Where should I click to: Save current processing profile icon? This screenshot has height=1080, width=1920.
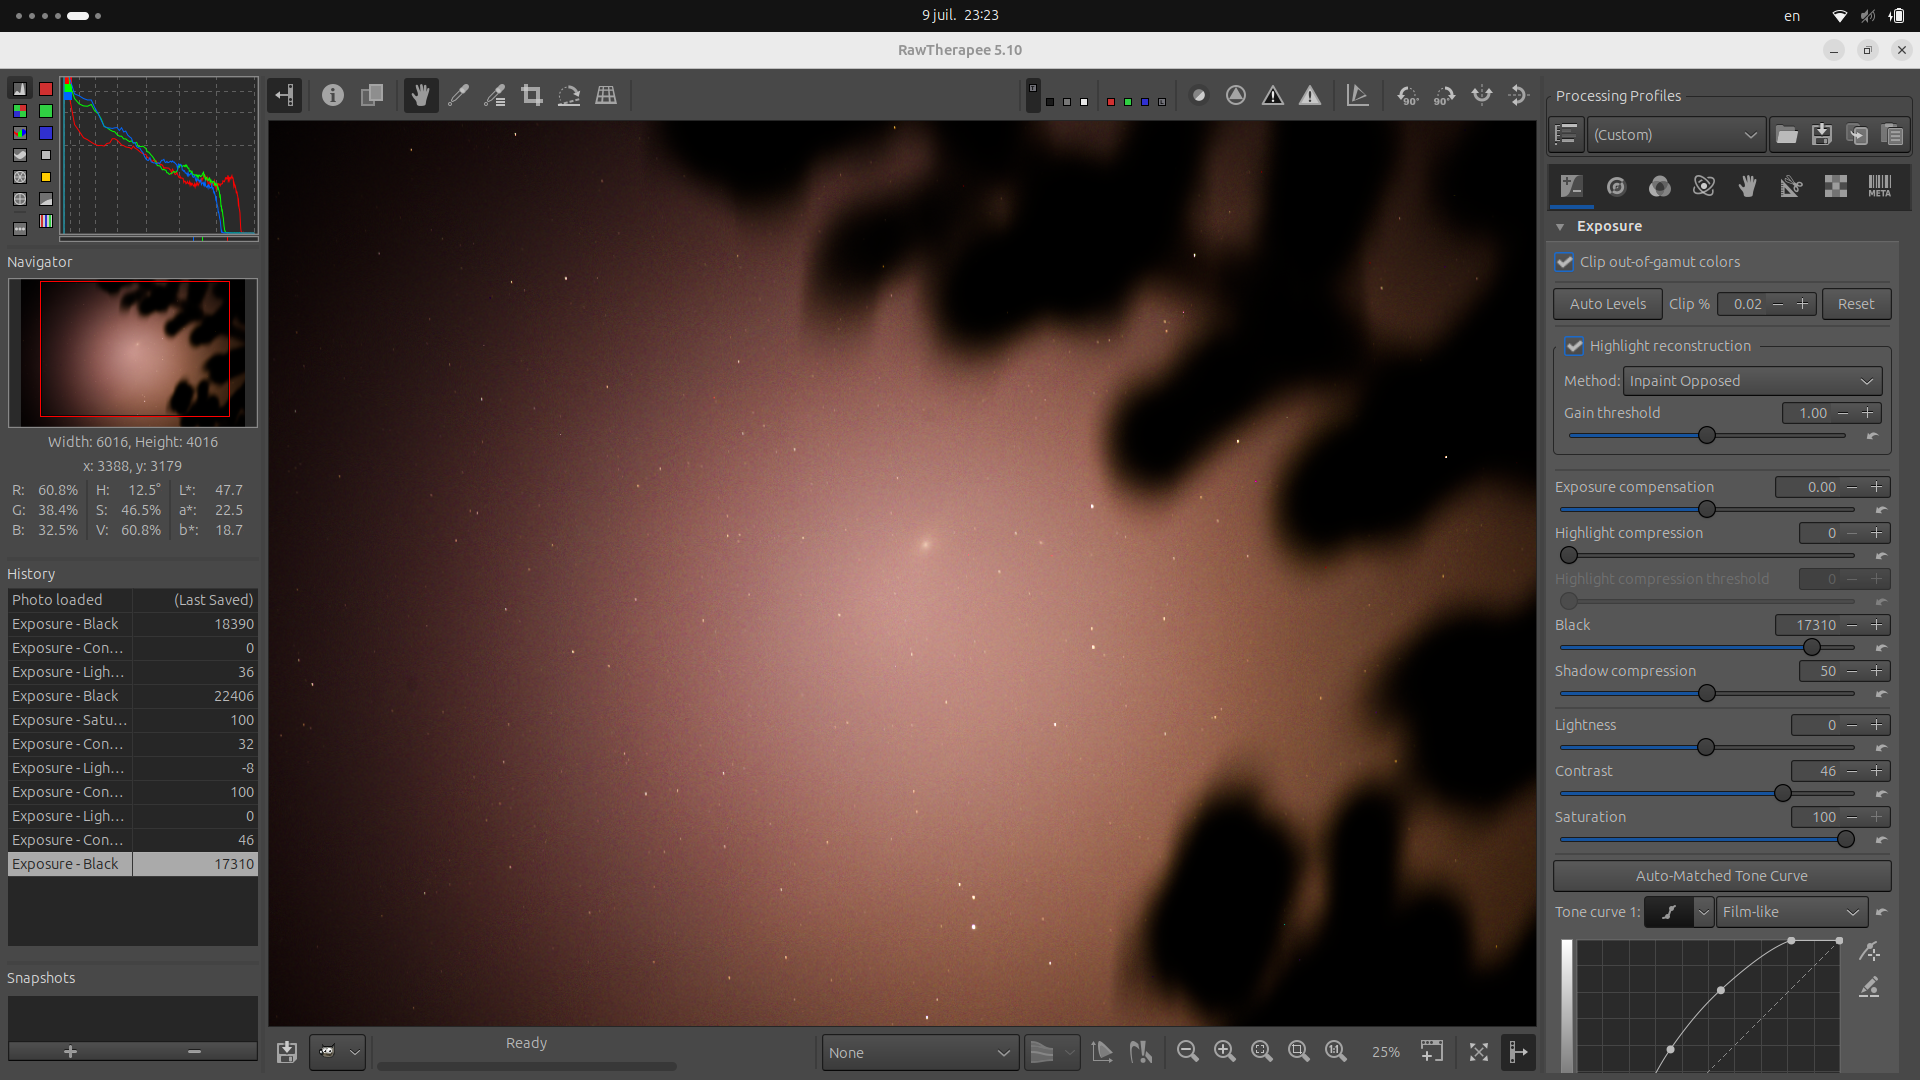click(x=1822, y=135)
